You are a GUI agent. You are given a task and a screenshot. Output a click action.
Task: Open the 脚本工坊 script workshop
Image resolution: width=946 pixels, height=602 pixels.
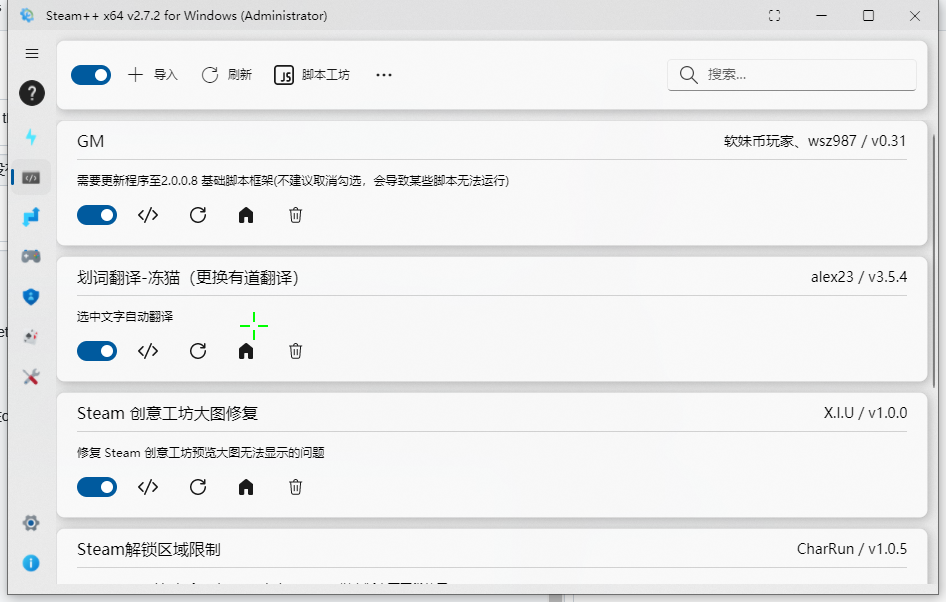(311, 74)
